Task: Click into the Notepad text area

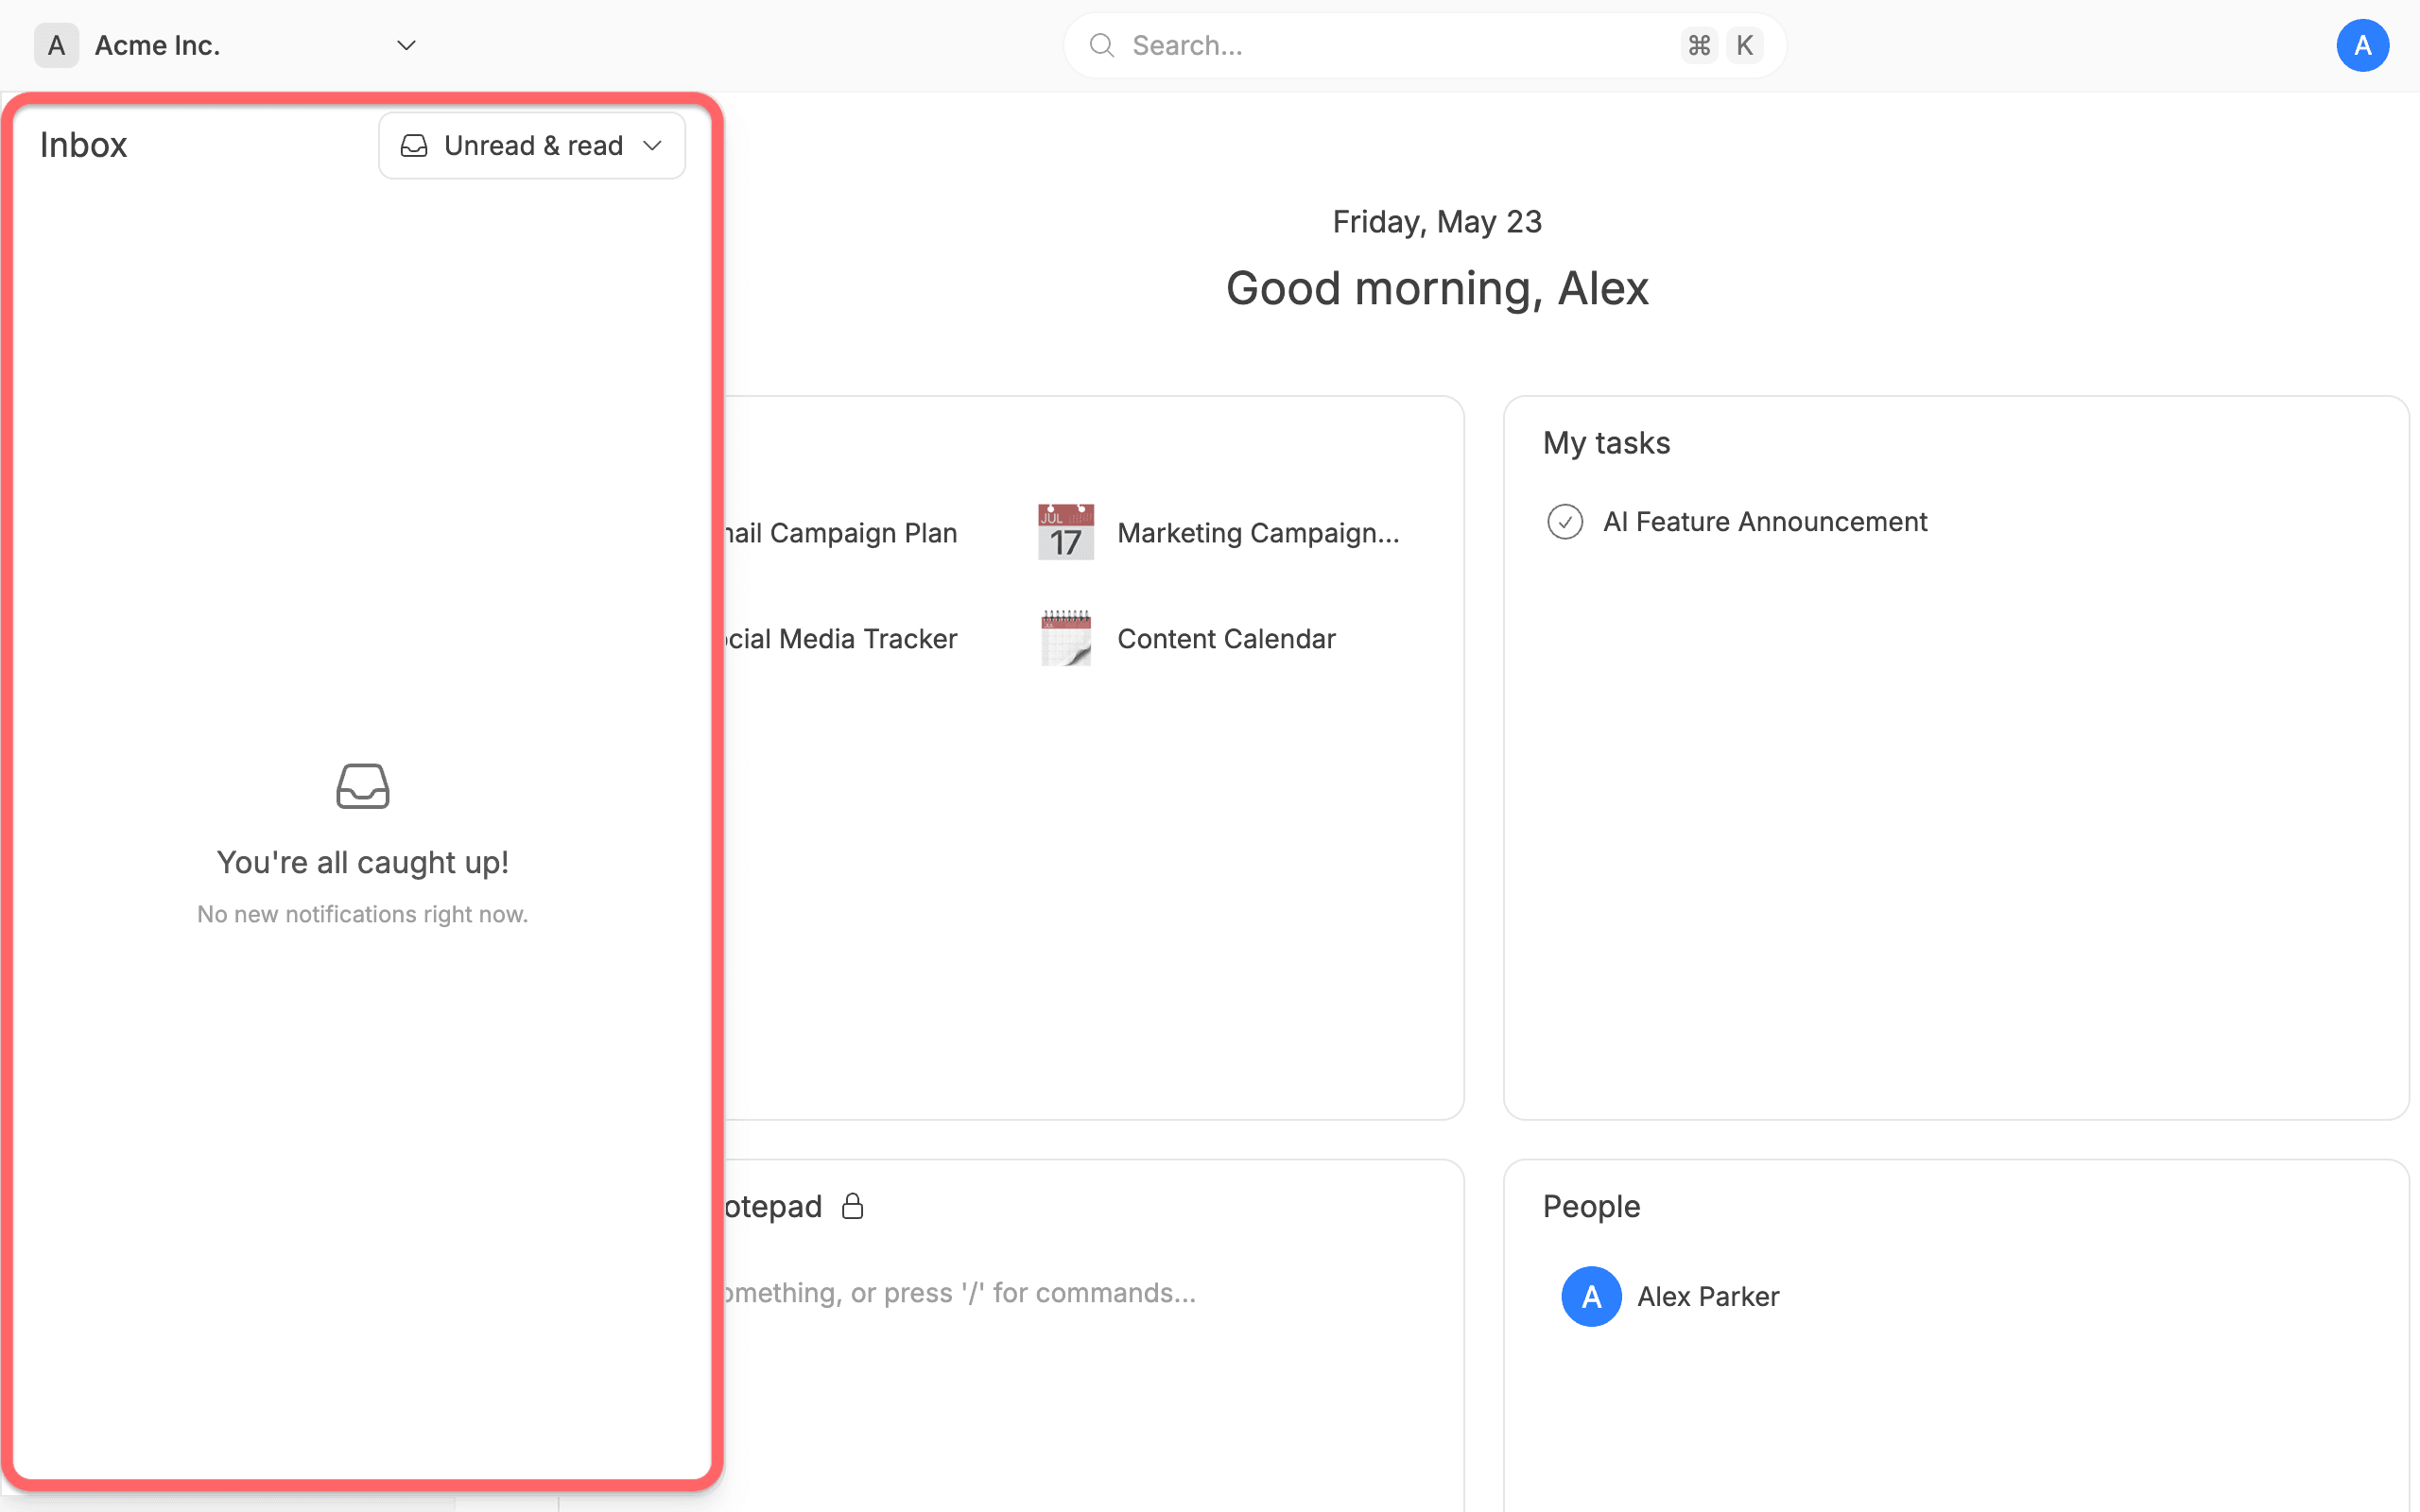Action: pos(960,1293)
